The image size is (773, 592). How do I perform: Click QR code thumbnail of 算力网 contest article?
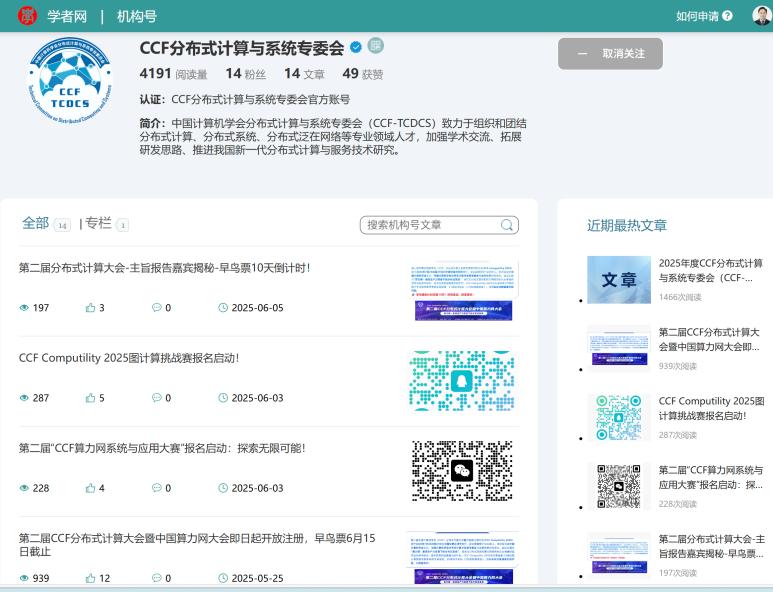point(462,470)
